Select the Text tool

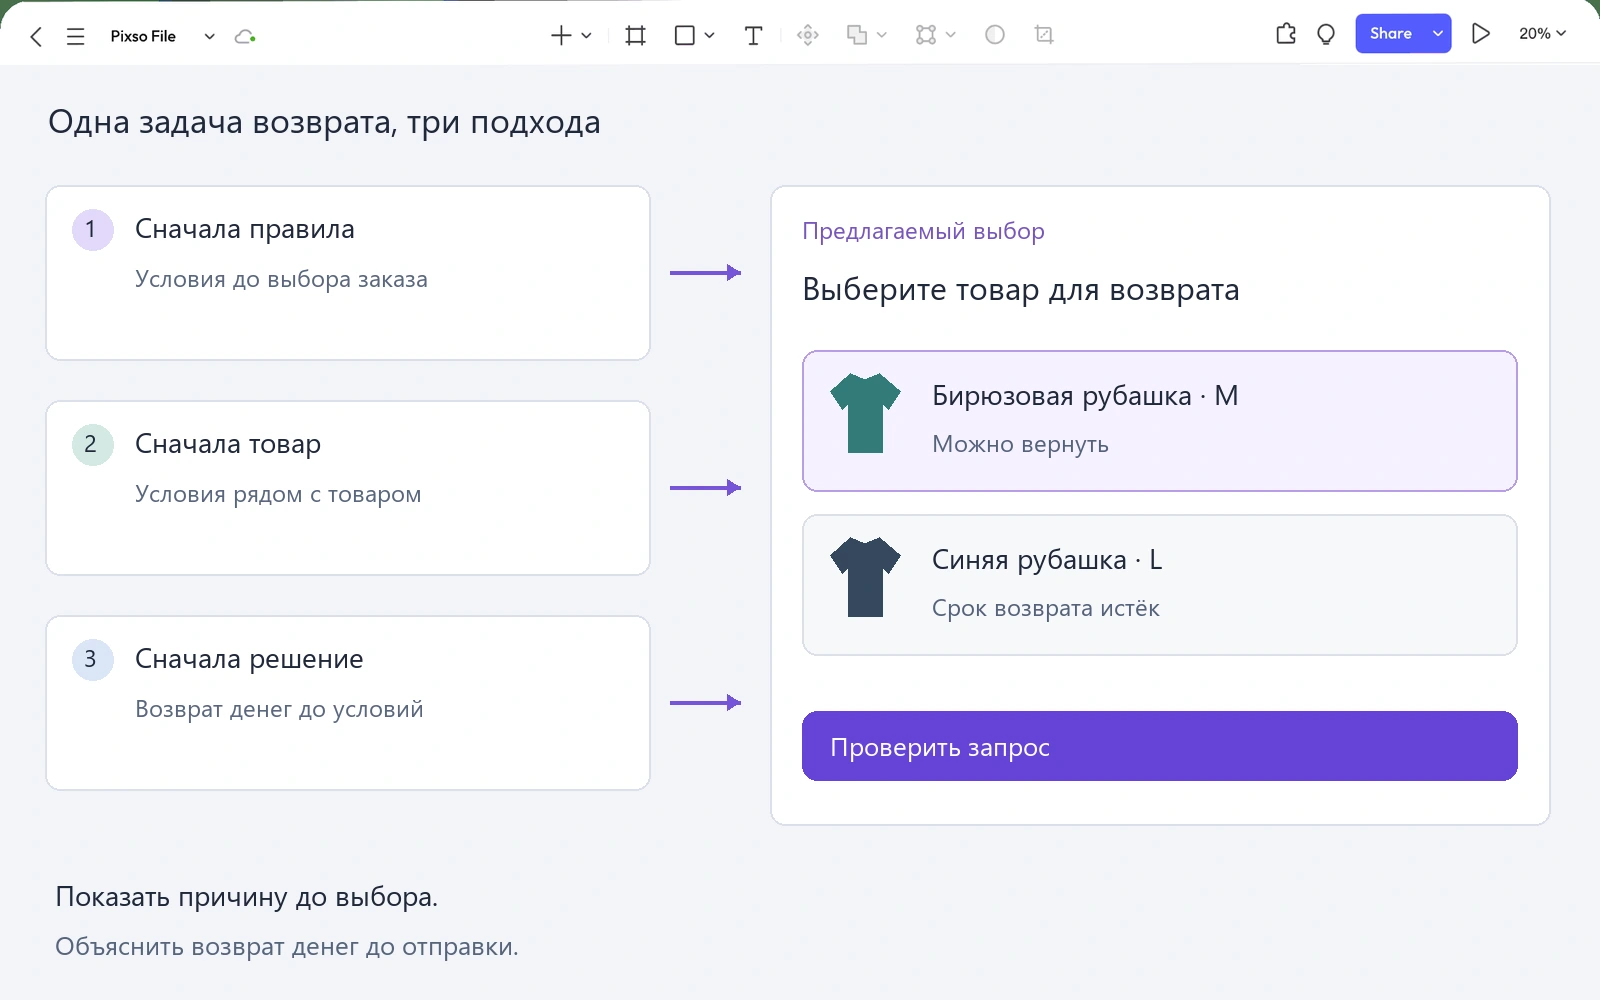pyautogui.click(x=754, y=36)
